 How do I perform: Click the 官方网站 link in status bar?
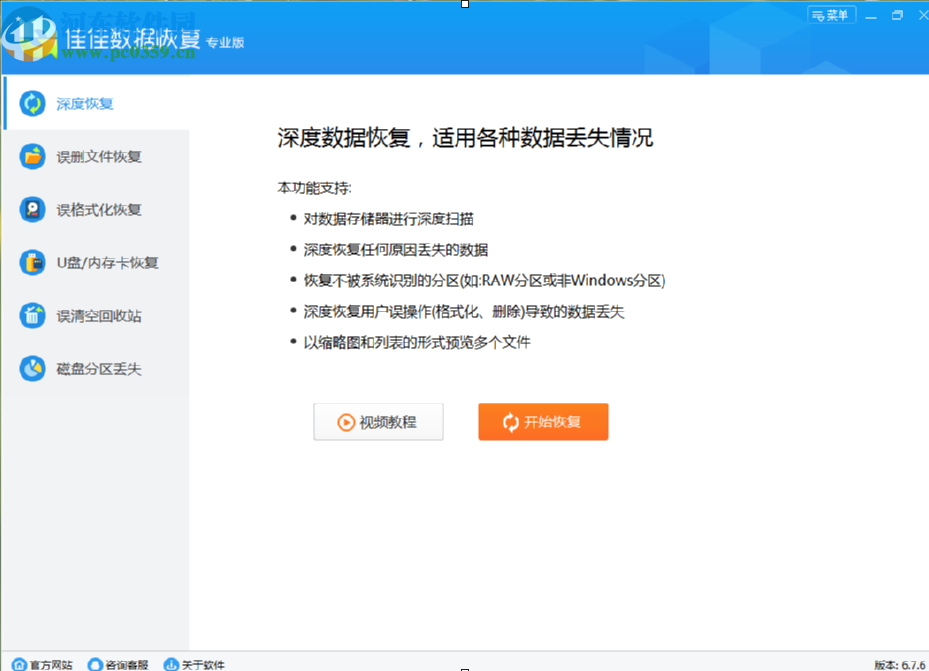(x=48, y=663)
